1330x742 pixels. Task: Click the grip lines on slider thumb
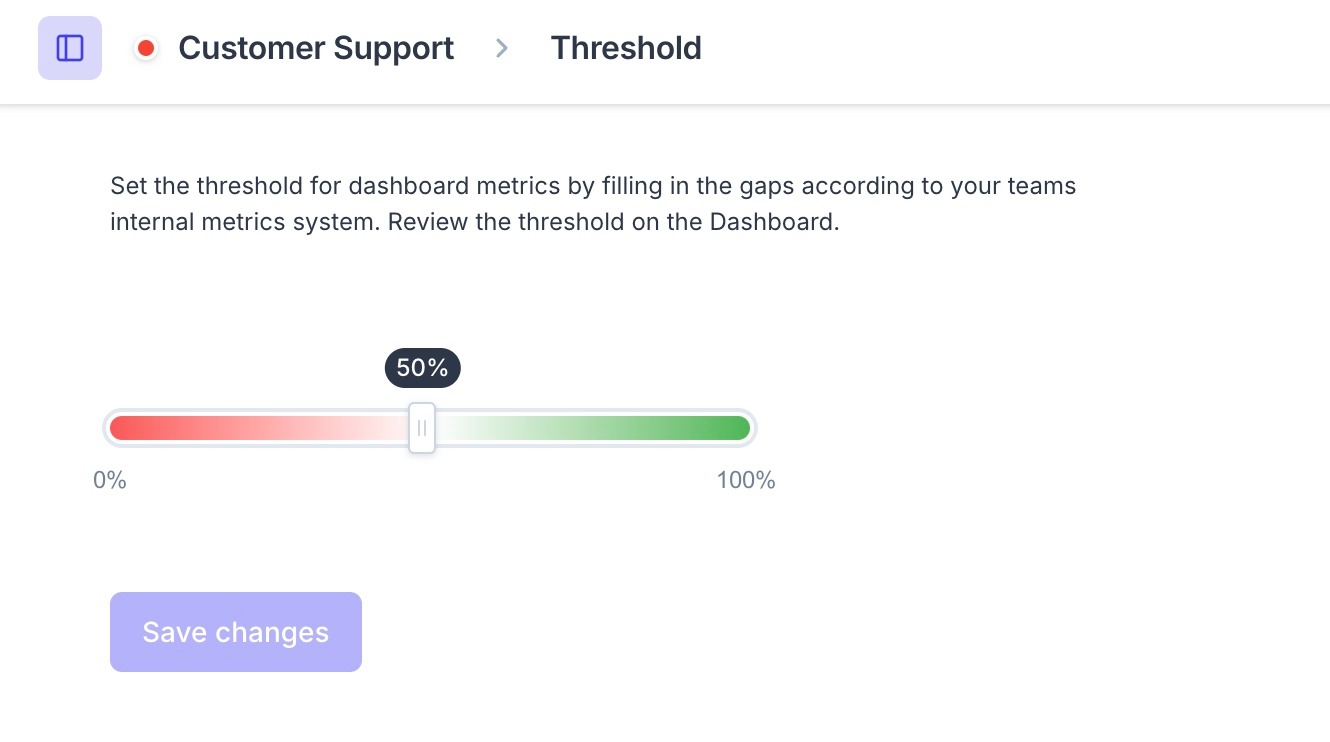tap(422, 428)
